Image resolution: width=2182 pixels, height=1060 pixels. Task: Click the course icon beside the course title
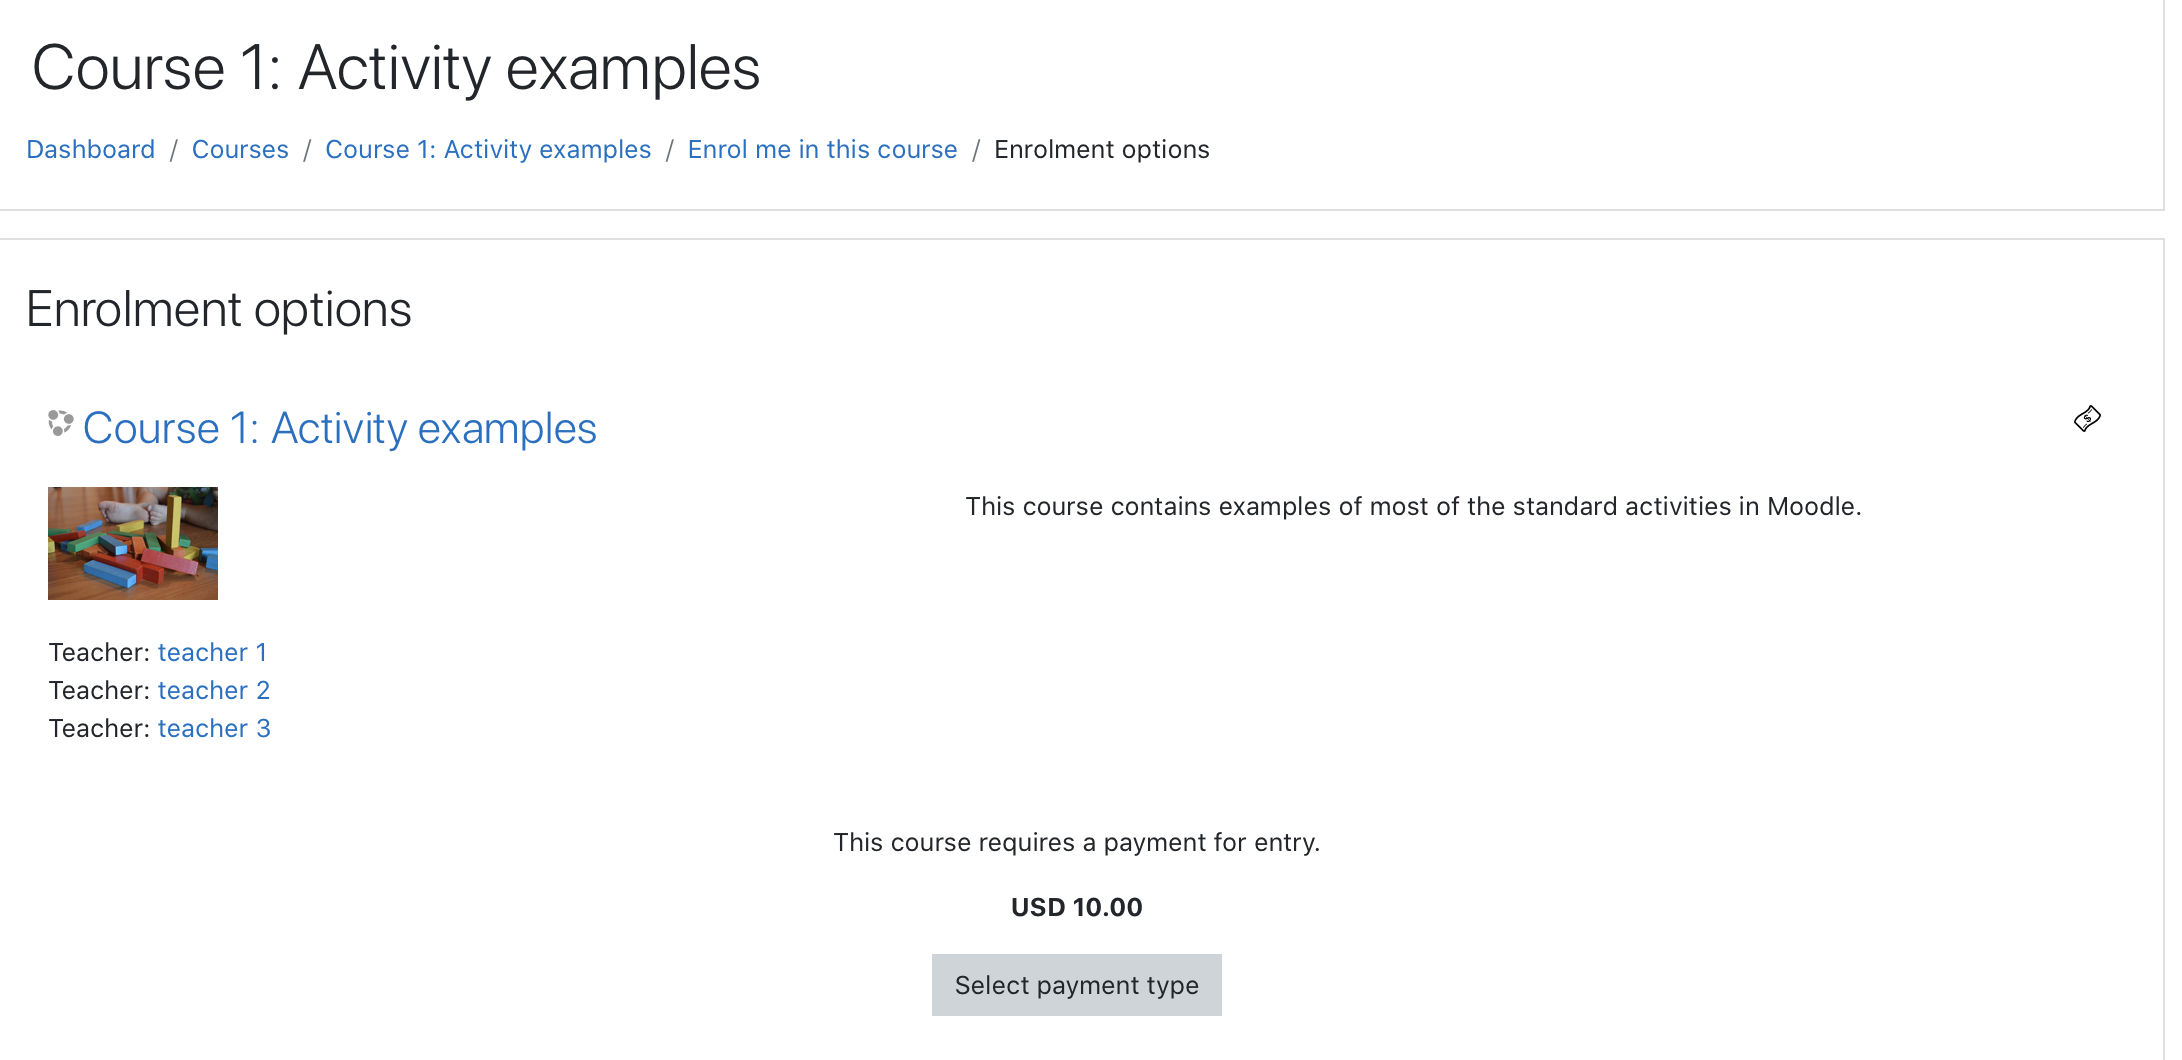[x=60, y=423]
